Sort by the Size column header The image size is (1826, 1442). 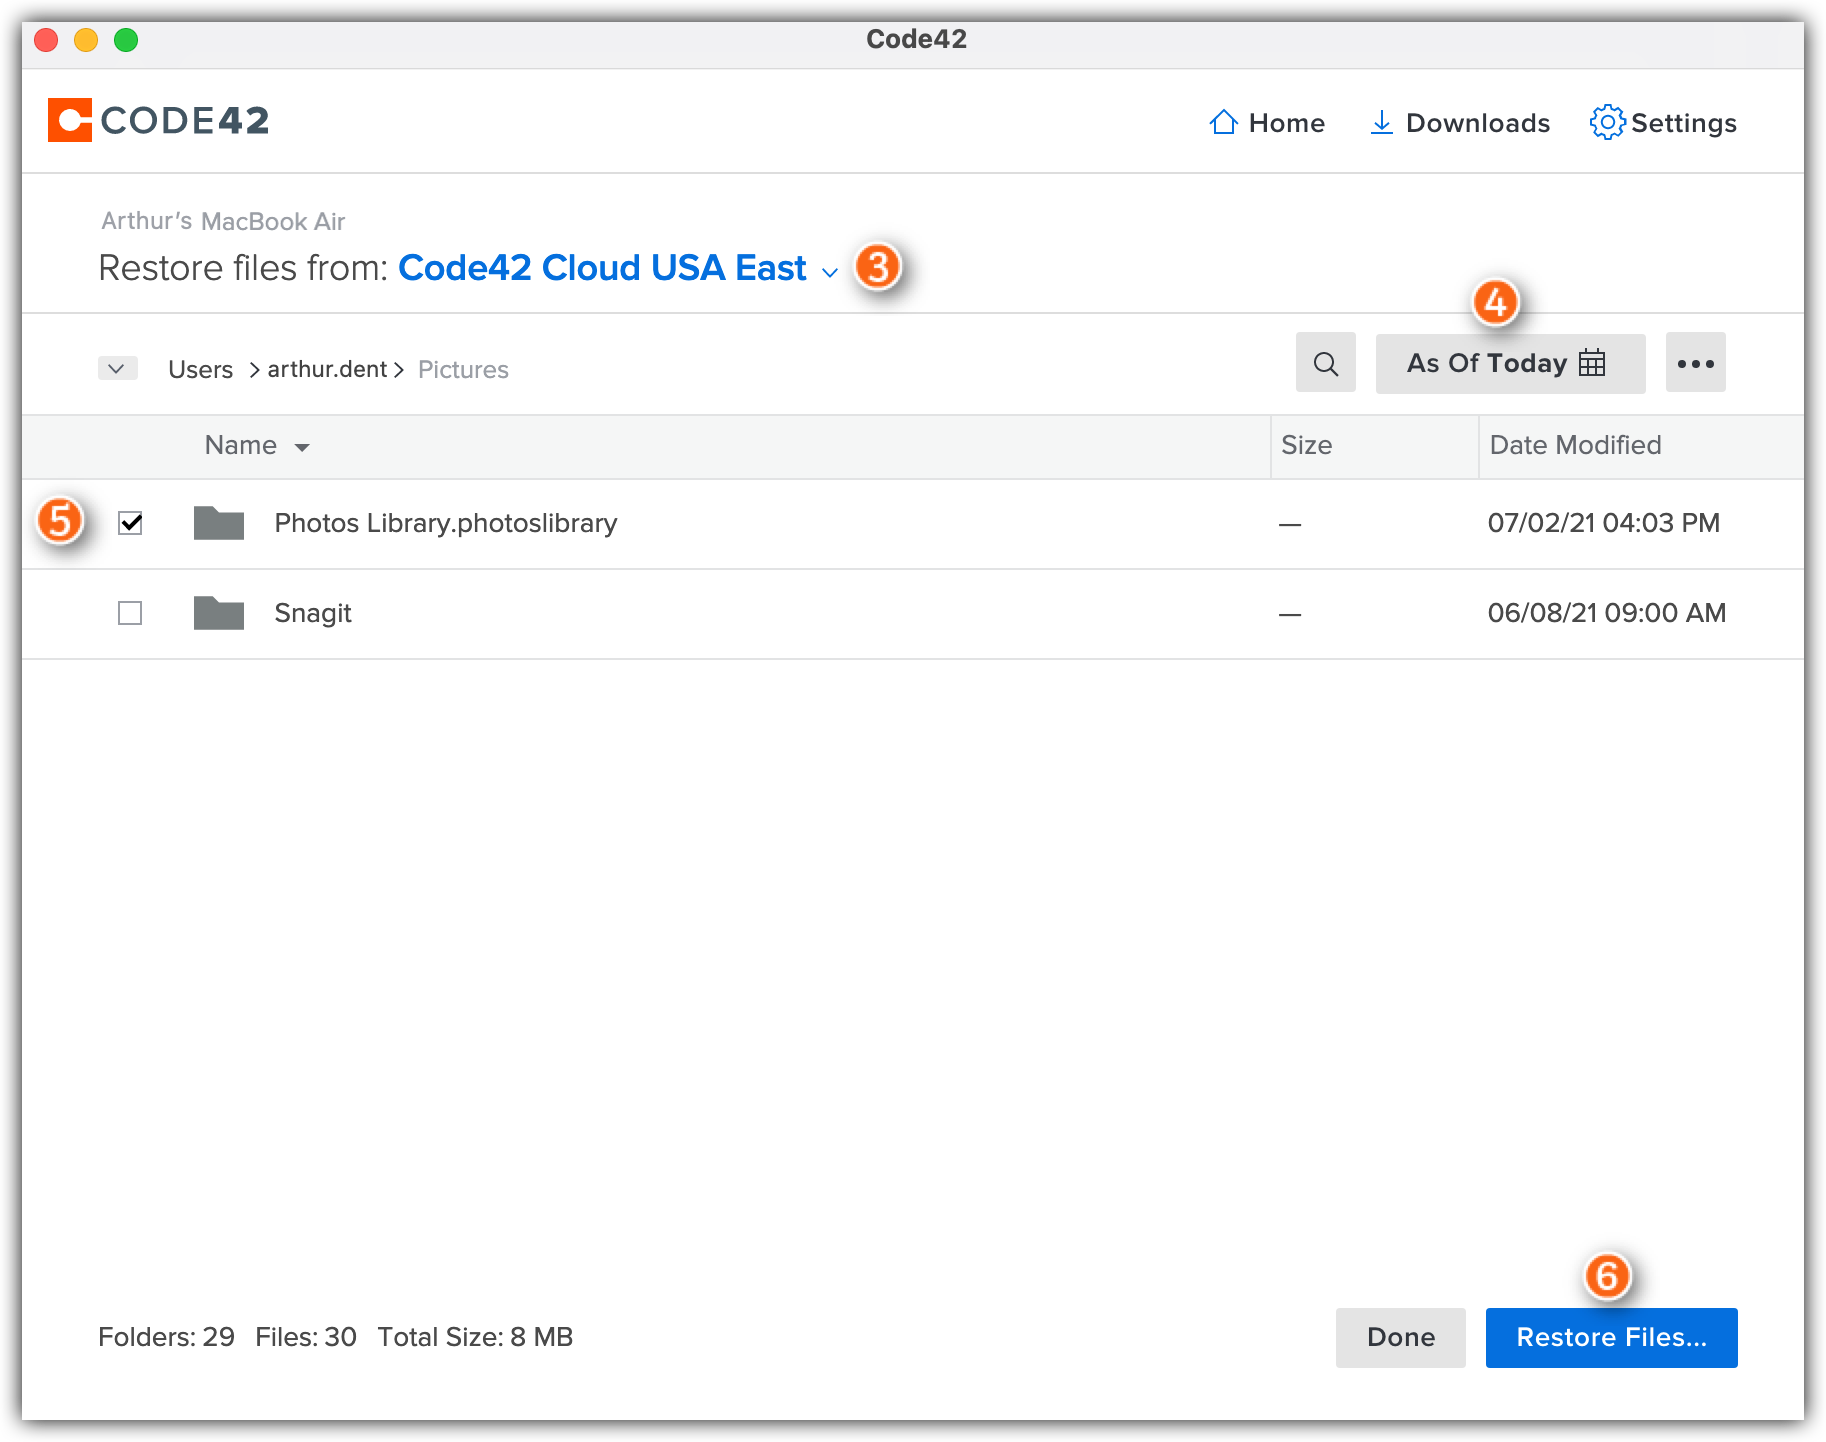pyautogui.click(x=1306, y=445)
